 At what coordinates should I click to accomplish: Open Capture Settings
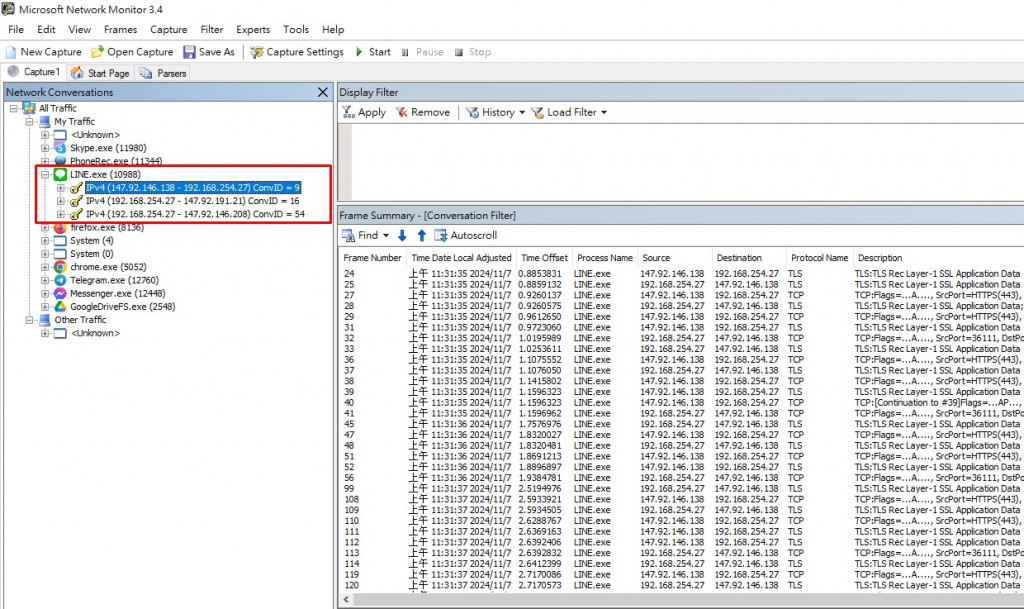click(x=296, y=52)
